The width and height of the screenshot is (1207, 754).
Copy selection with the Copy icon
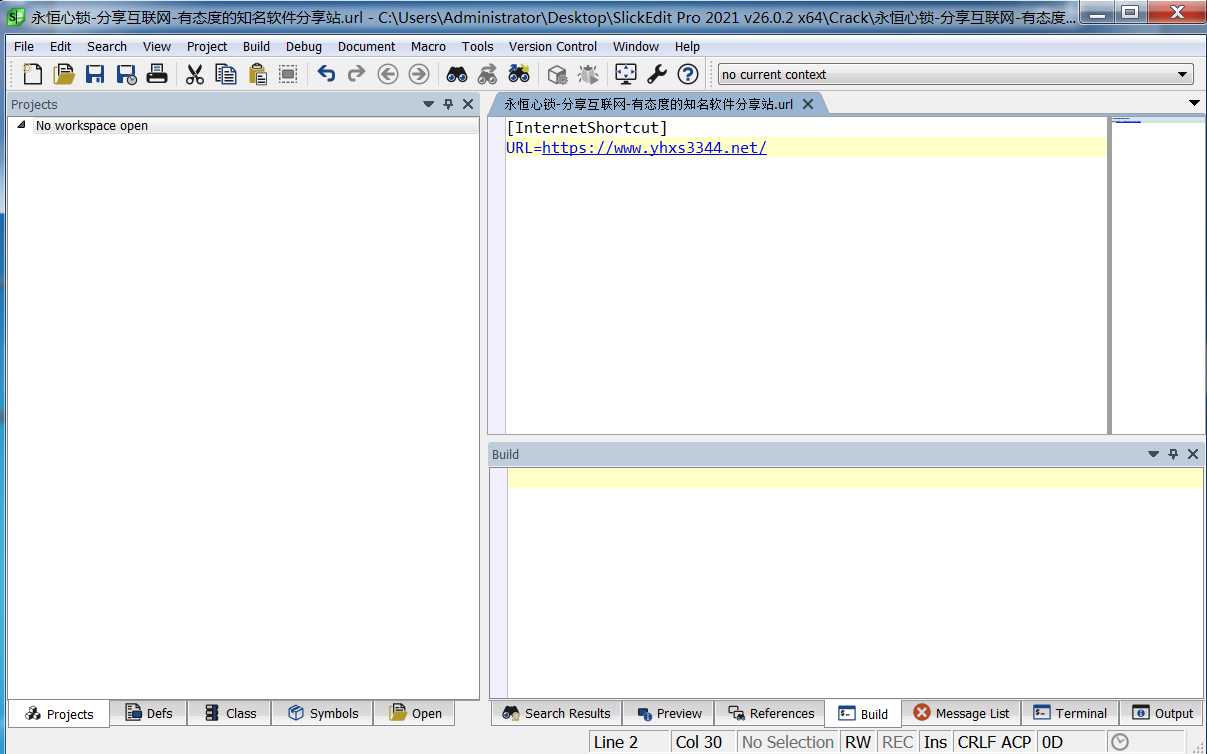[x=226, y=74]
